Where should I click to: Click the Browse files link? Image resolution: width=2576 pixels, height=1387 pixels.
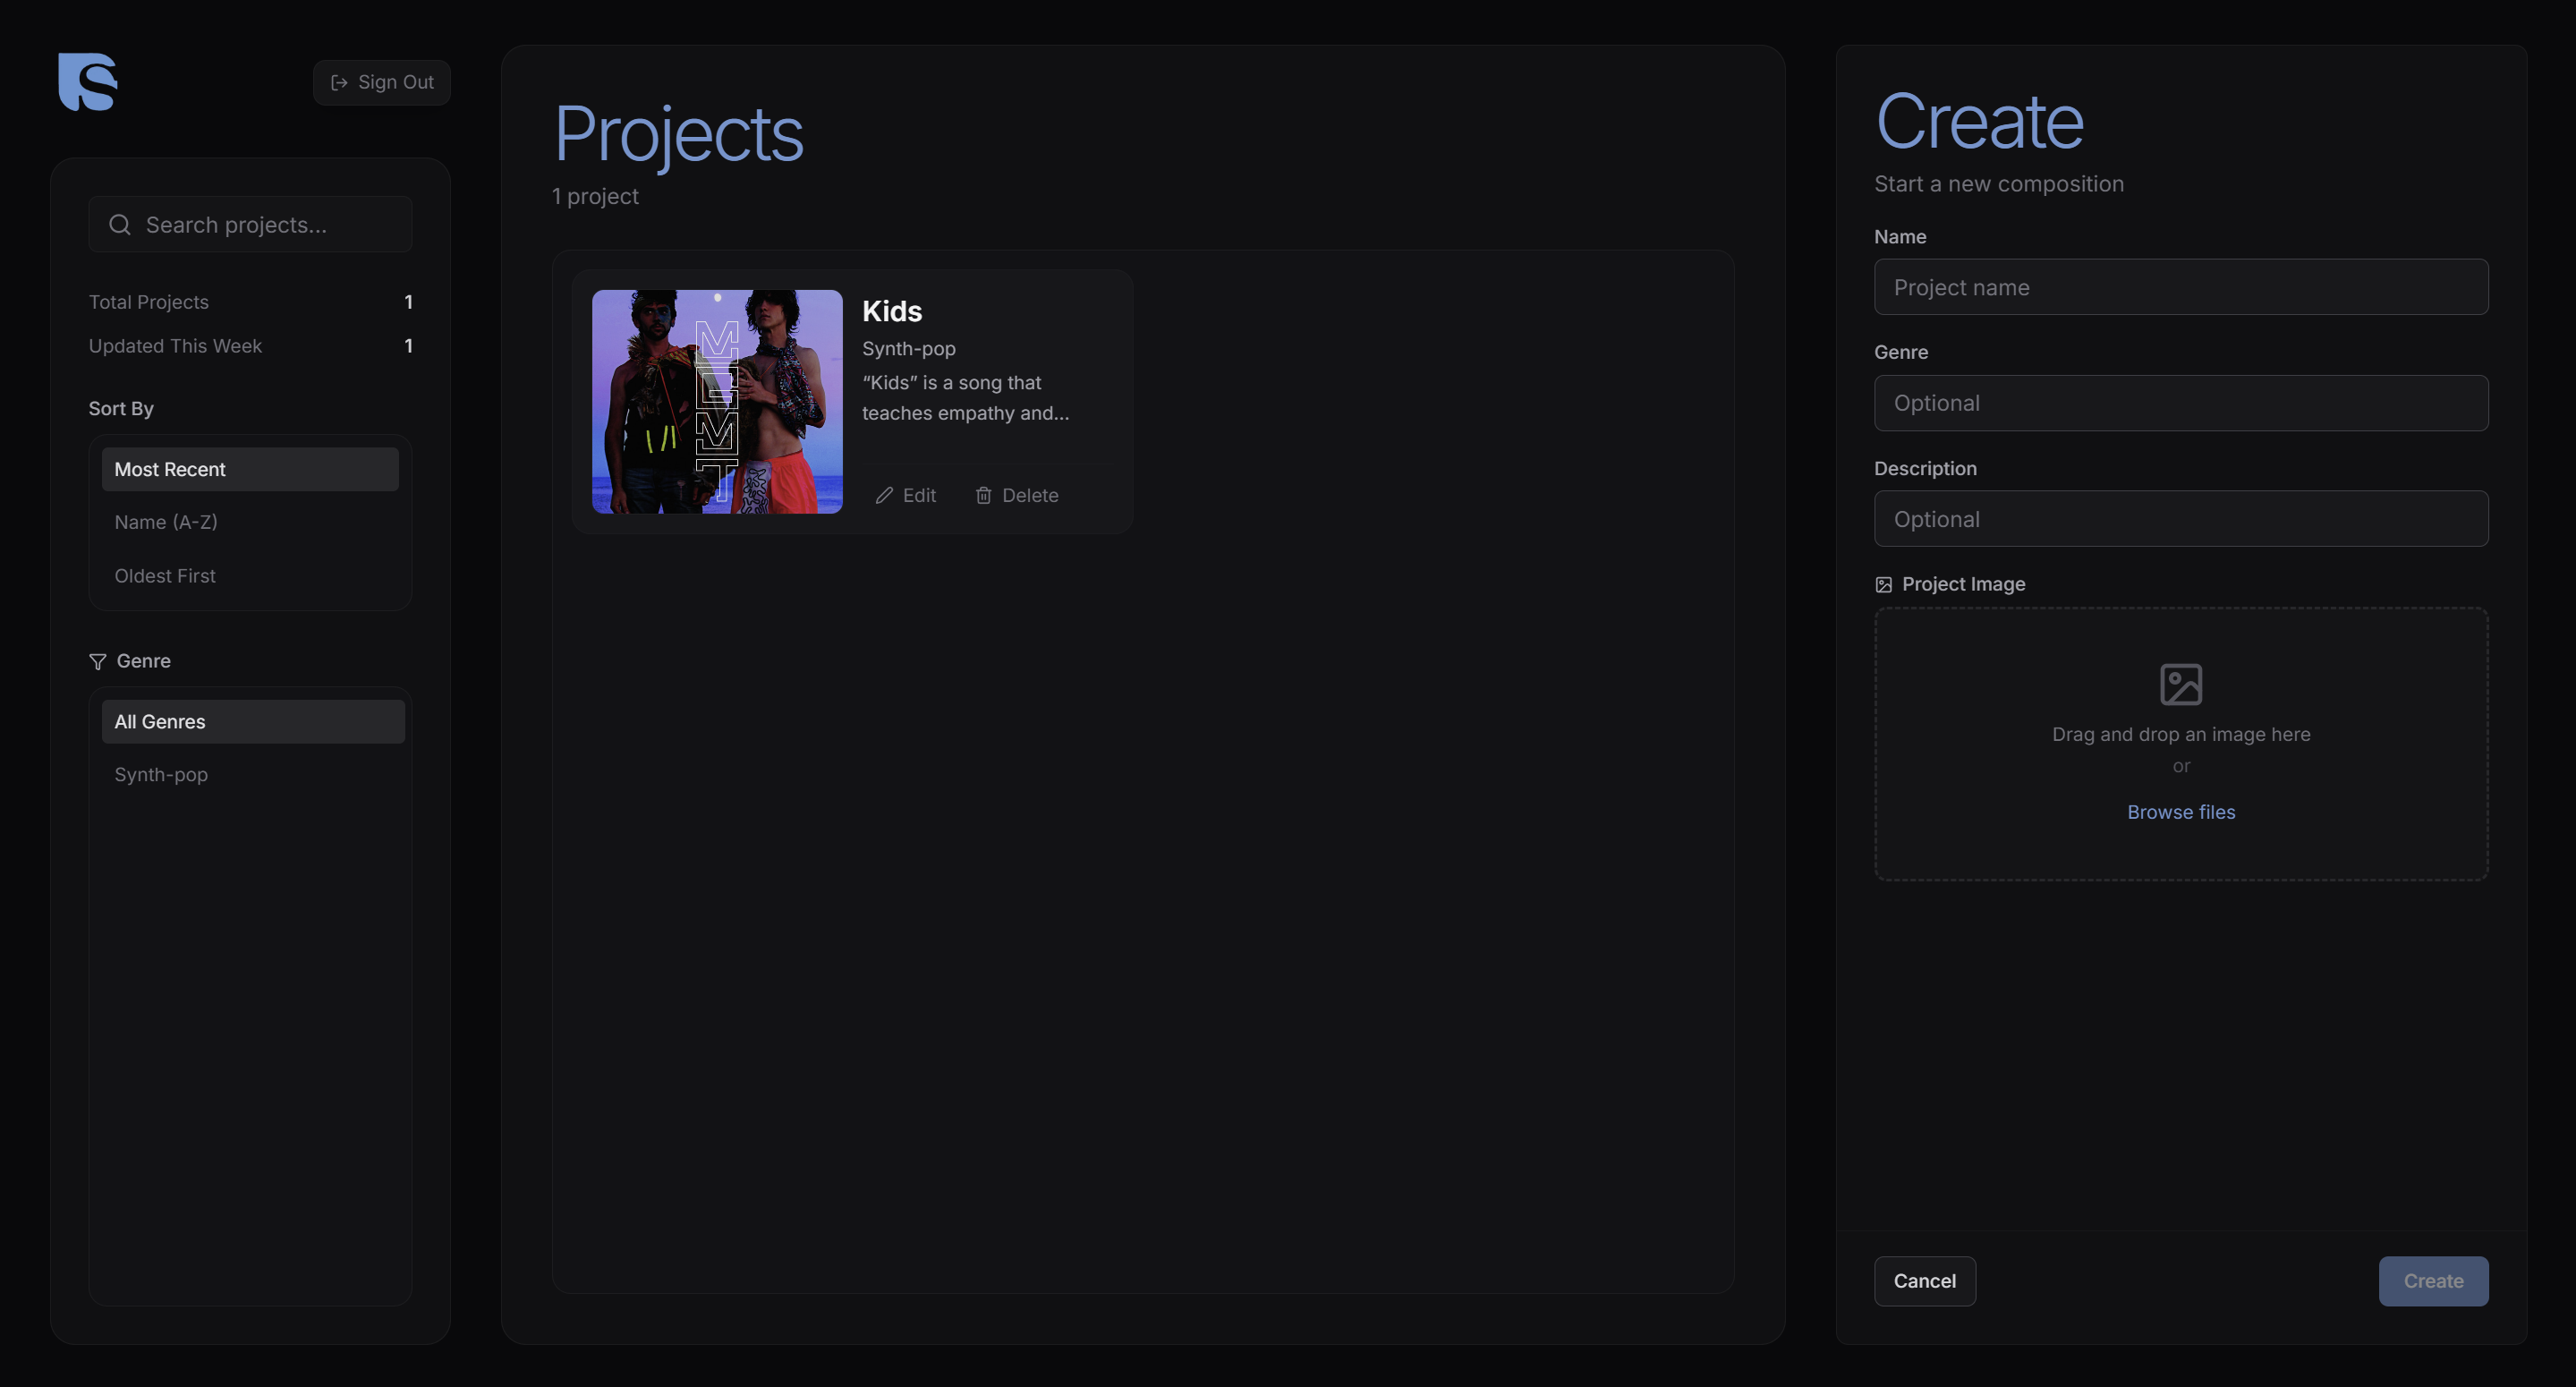point(2180,812)
